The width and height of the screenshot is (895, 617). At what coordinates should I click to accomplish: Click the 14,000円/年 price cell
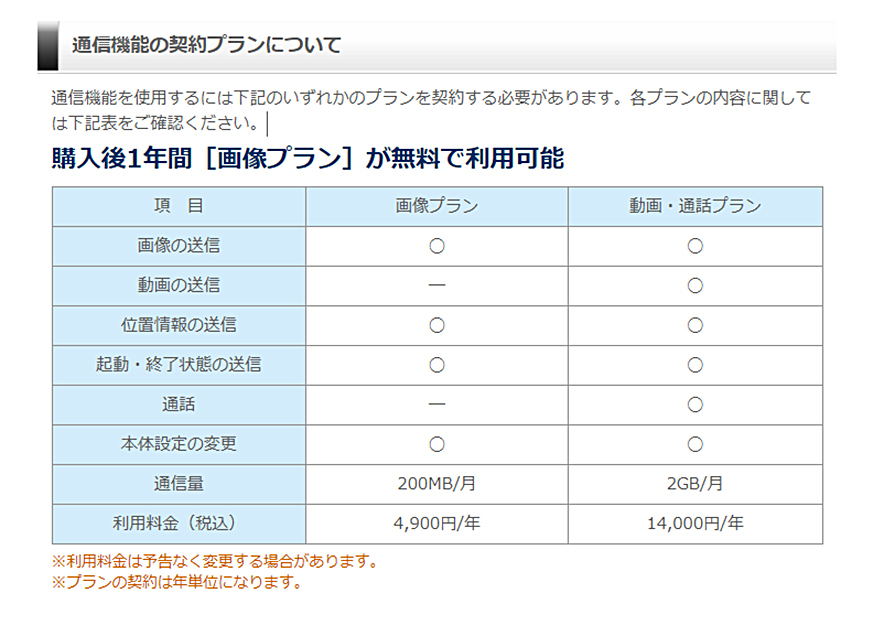point(695,523)
